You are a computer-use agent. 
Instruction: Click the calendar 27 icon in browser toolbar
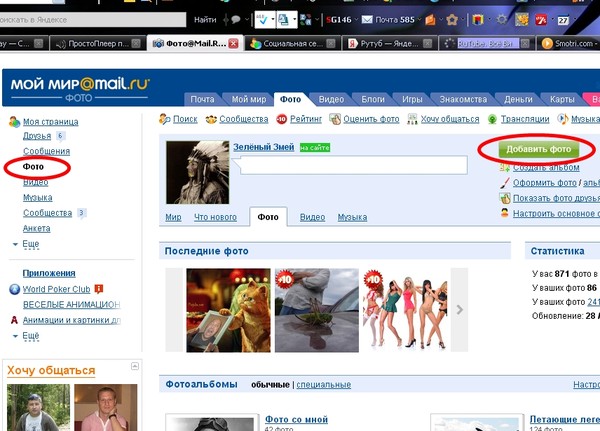563,20
